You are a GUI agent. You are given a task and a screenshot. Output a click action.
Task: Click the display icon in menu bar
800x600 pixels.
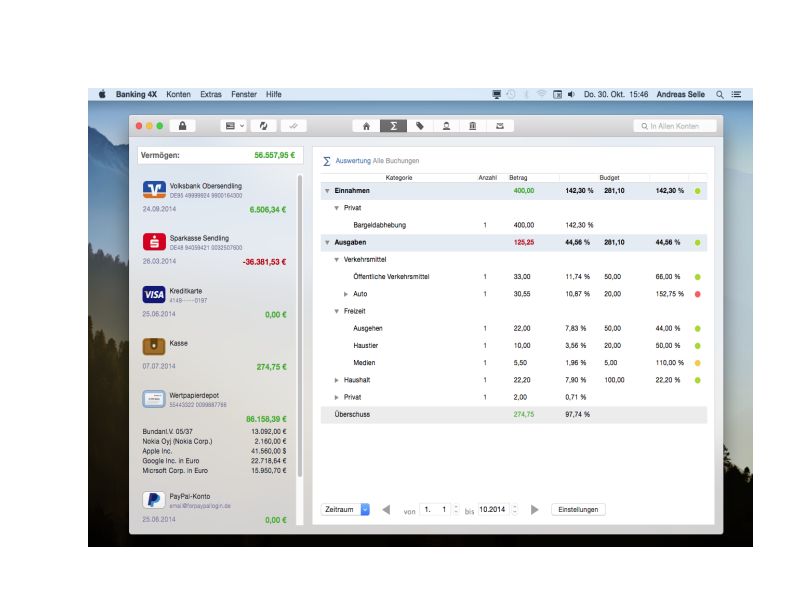pos(496,94)
